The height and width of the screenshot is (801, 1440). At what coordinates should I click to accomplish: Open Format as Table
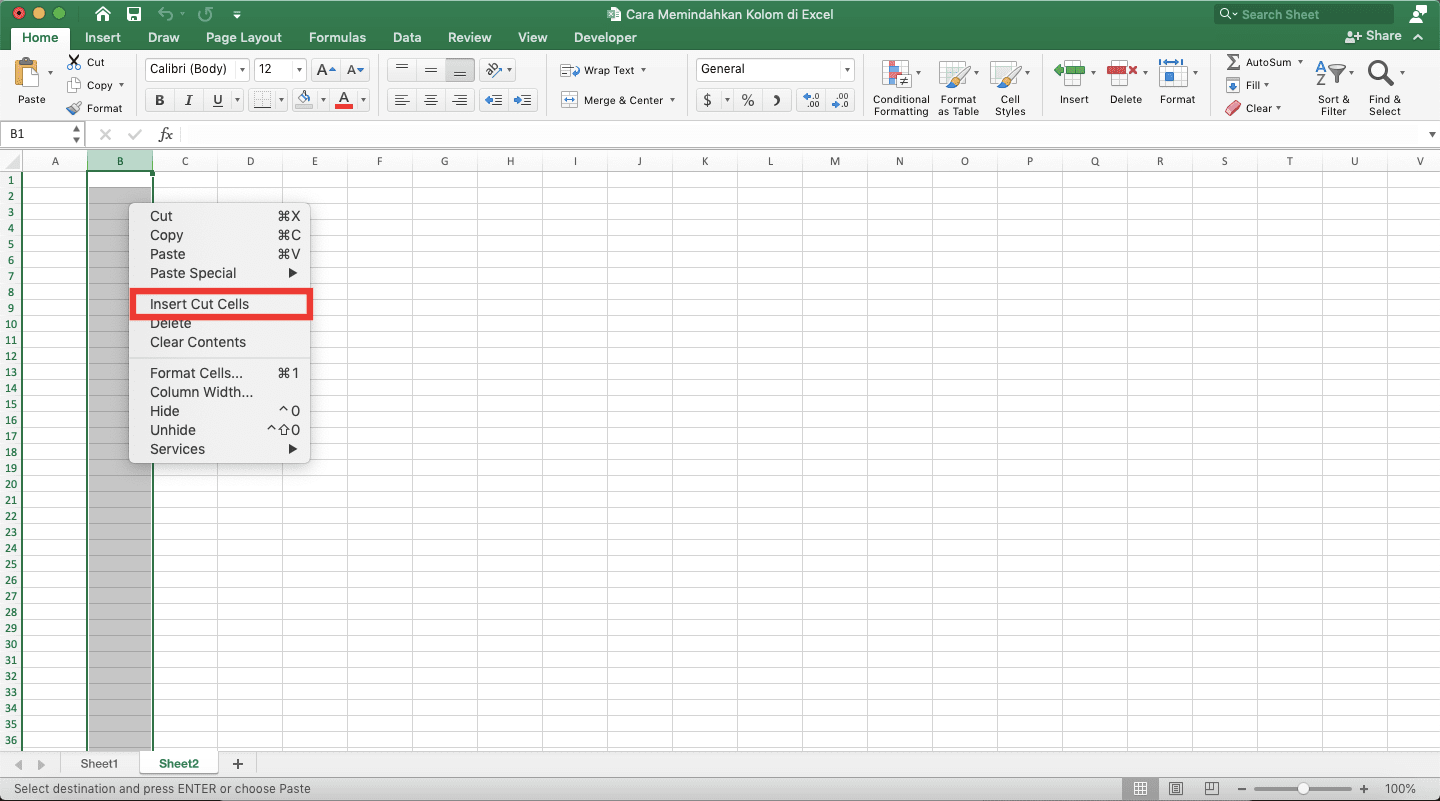958,87
